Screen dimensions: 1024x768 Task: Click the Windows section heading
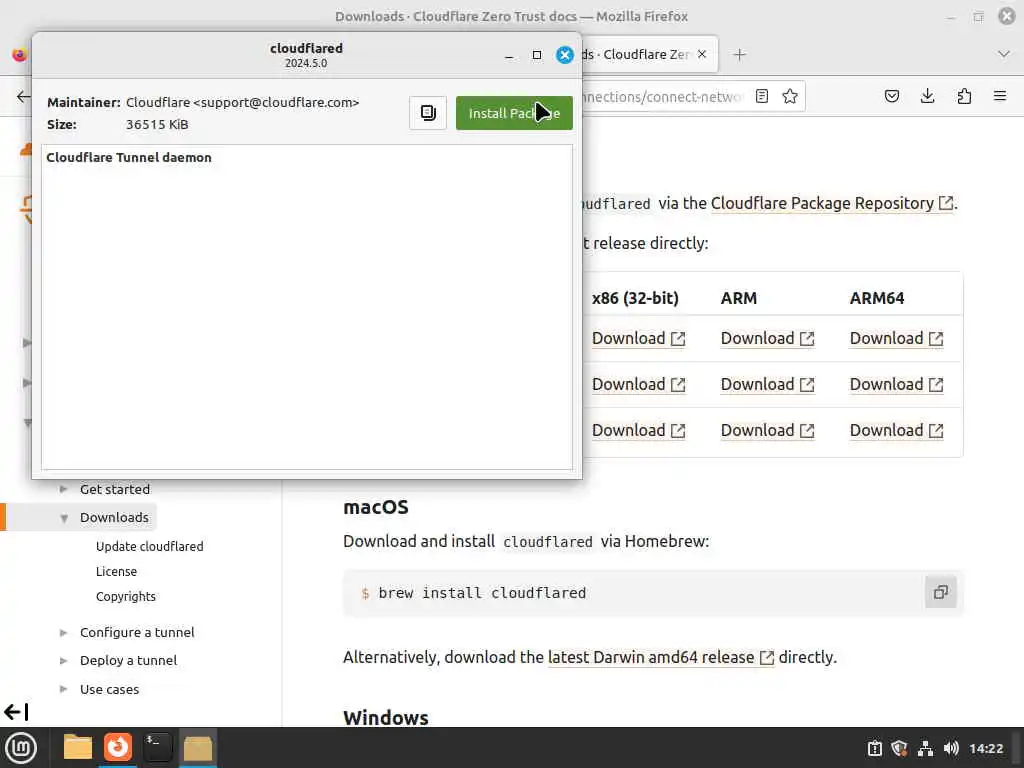coord(386,718)
